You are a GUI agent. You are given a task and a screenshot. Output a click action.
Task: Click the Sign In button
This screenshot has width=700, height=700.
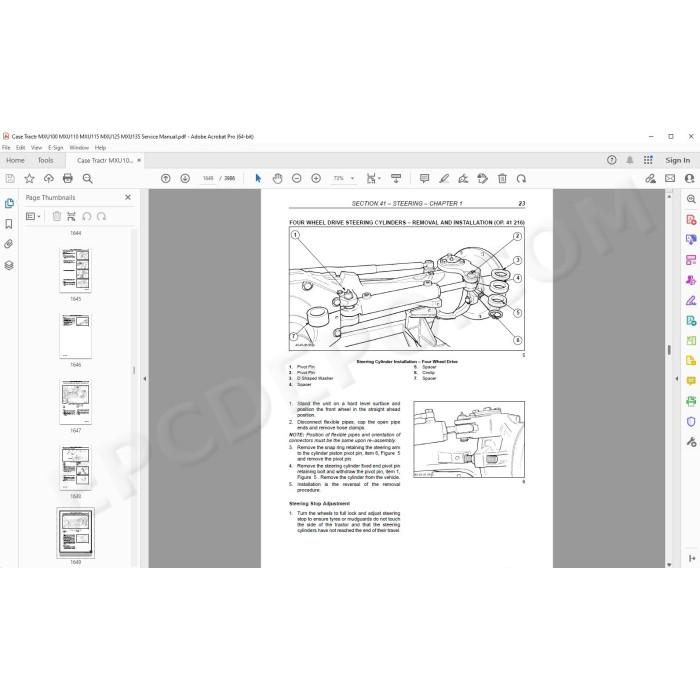[678, 160]
